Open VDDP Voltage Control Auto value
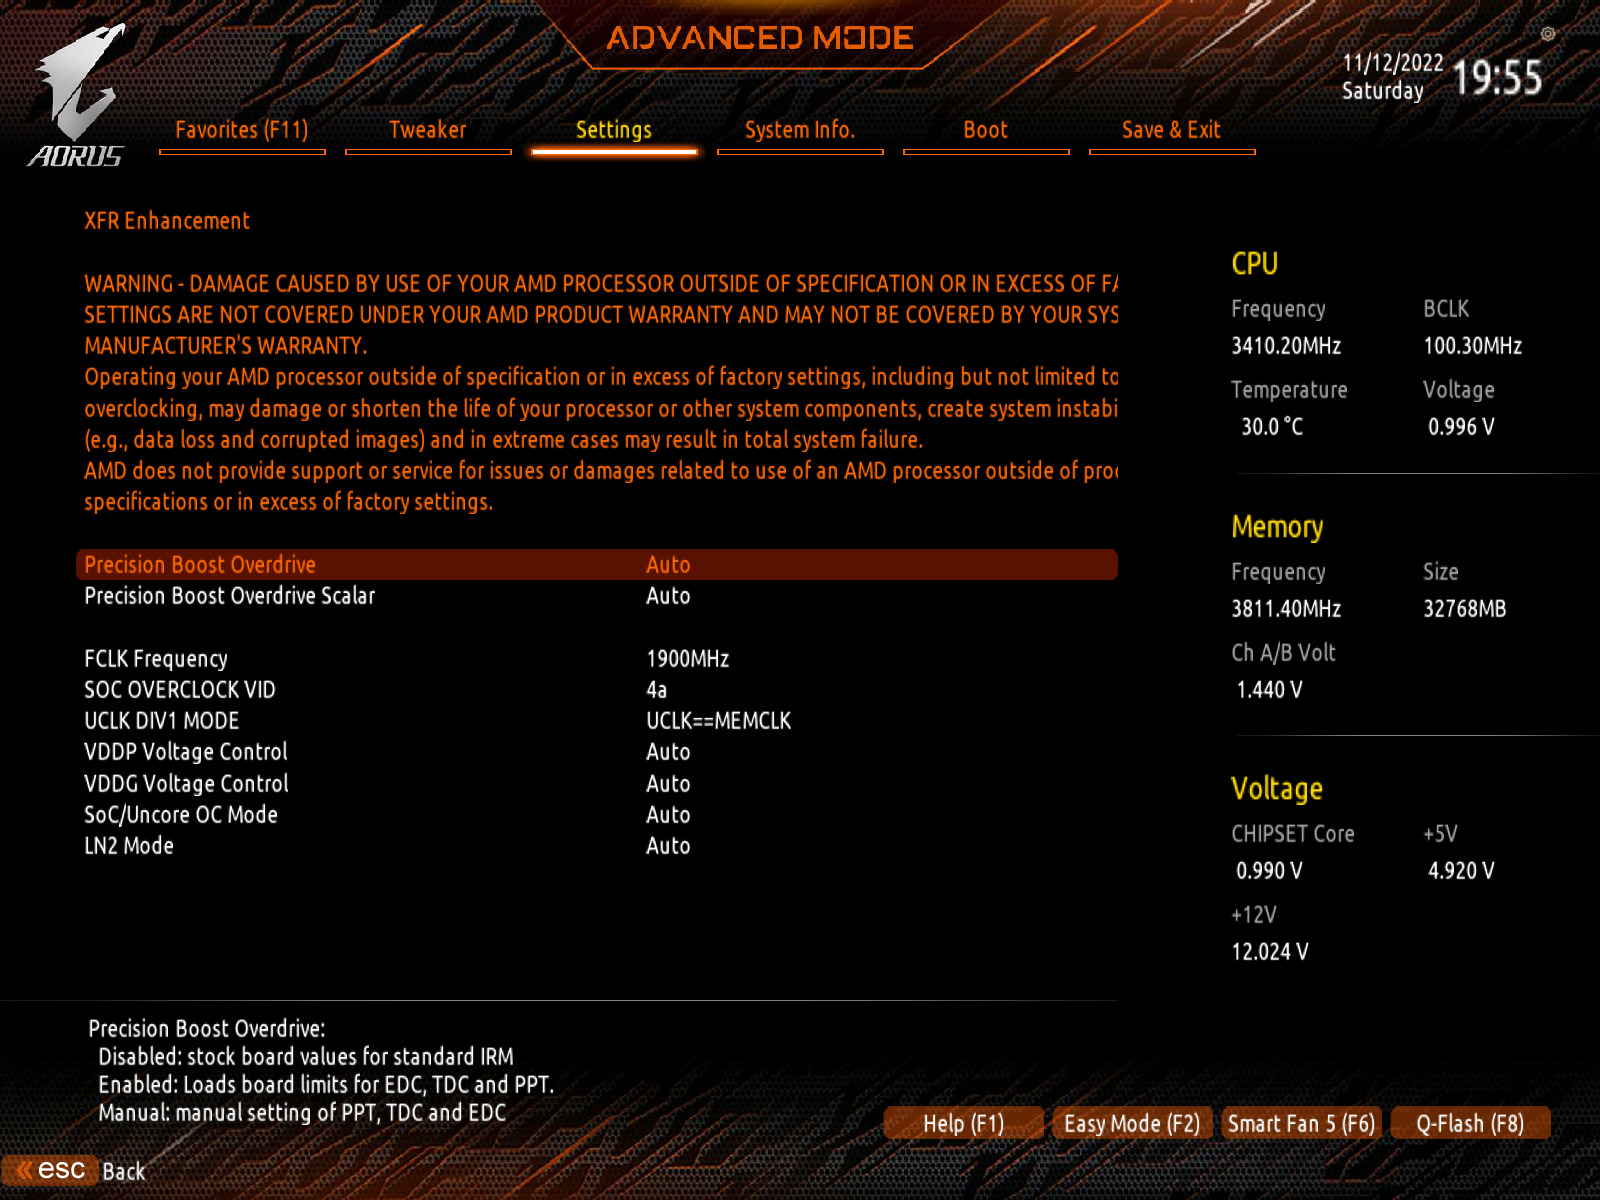Screen dimensions: 1600x1200 [x=668, y=752]
